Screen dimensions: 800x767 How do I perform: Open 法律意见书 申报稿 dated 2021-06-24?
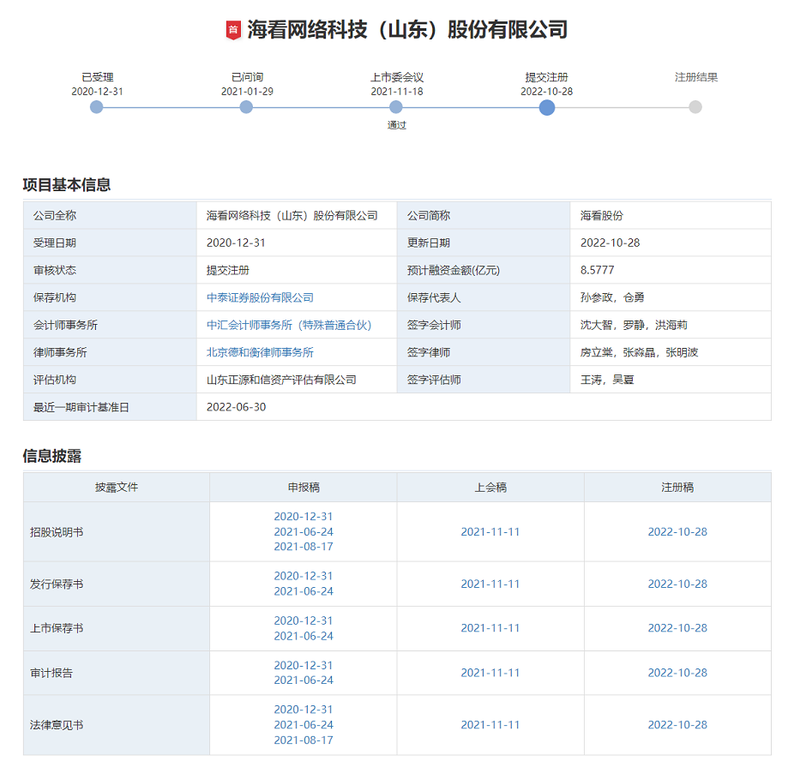[304, 725]
